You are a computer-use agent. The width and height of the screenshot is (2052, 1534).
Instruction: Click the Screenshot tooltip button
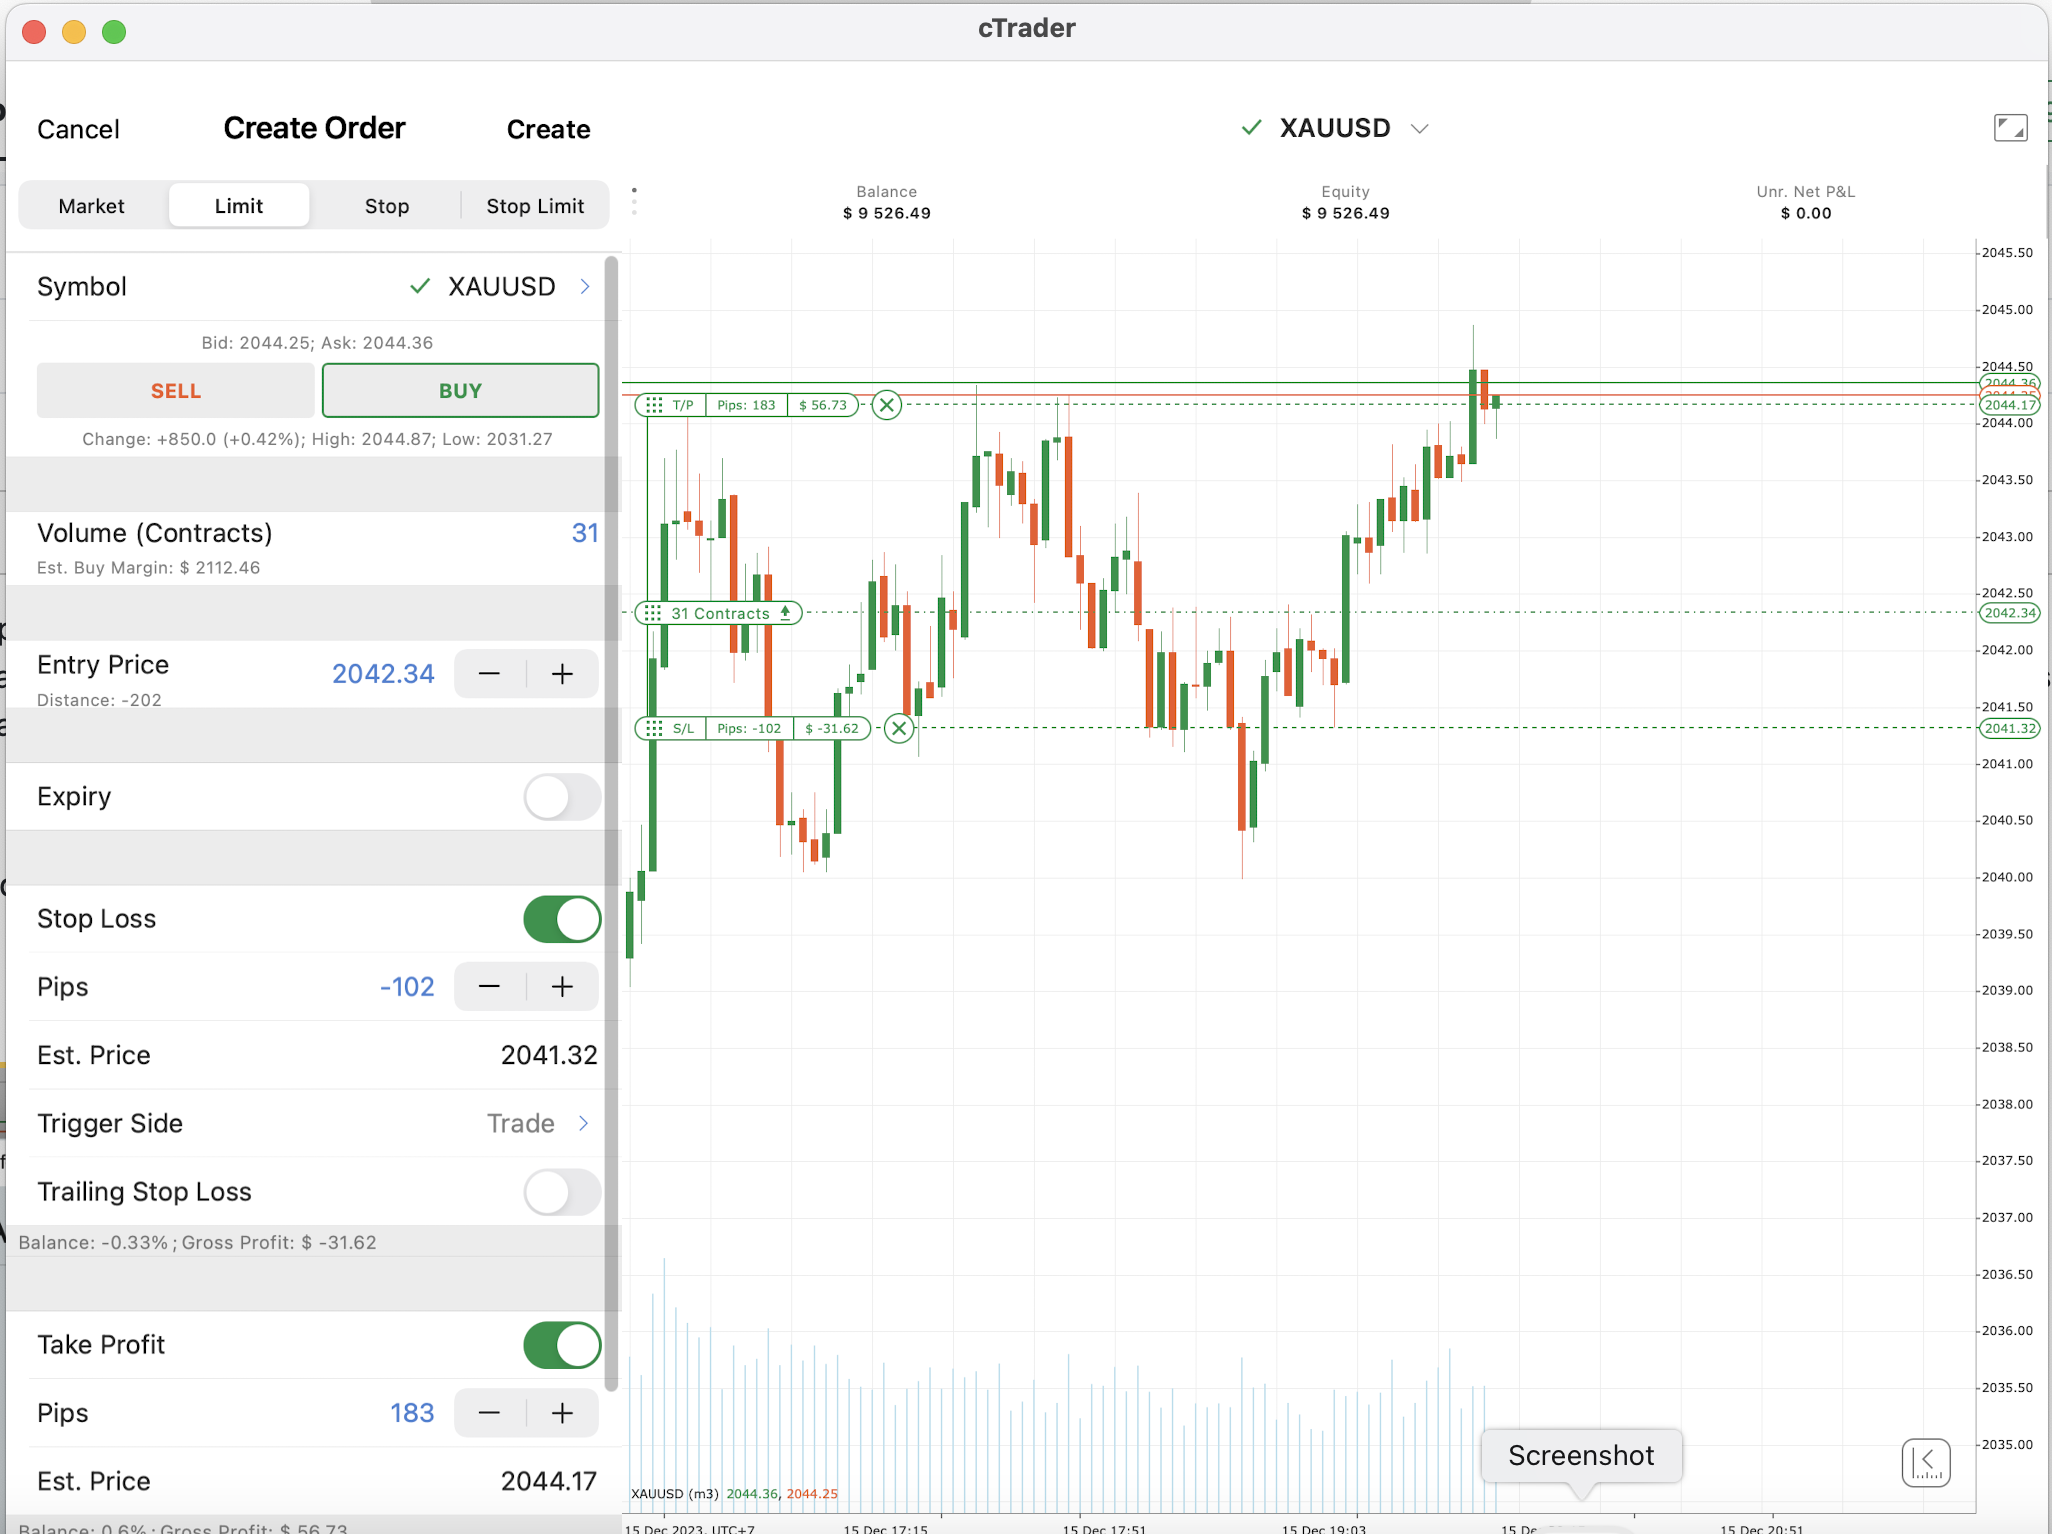[x=1581, y=1456]
